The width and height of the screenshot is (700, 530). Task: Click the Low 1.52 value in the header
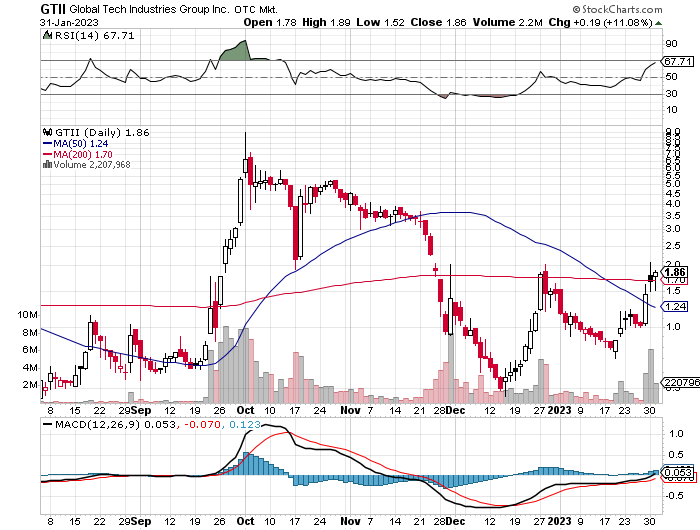click(x=380, y=22)
